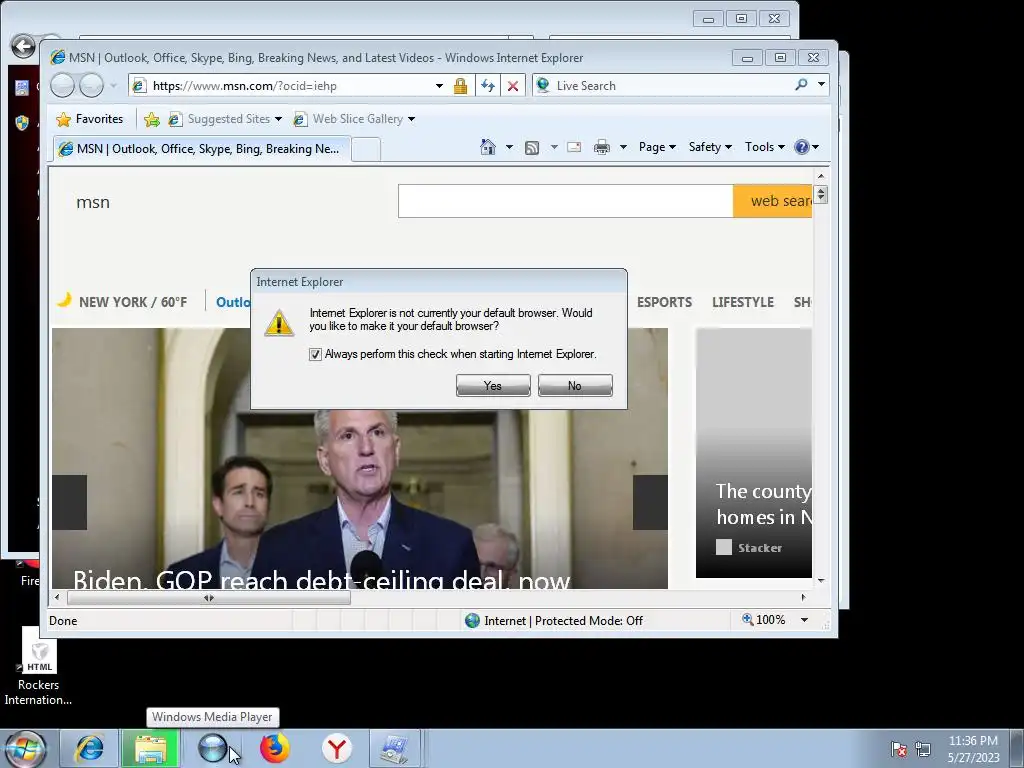Open the address bar history dropdown
Screen dimensions: 1024x768
440,86
